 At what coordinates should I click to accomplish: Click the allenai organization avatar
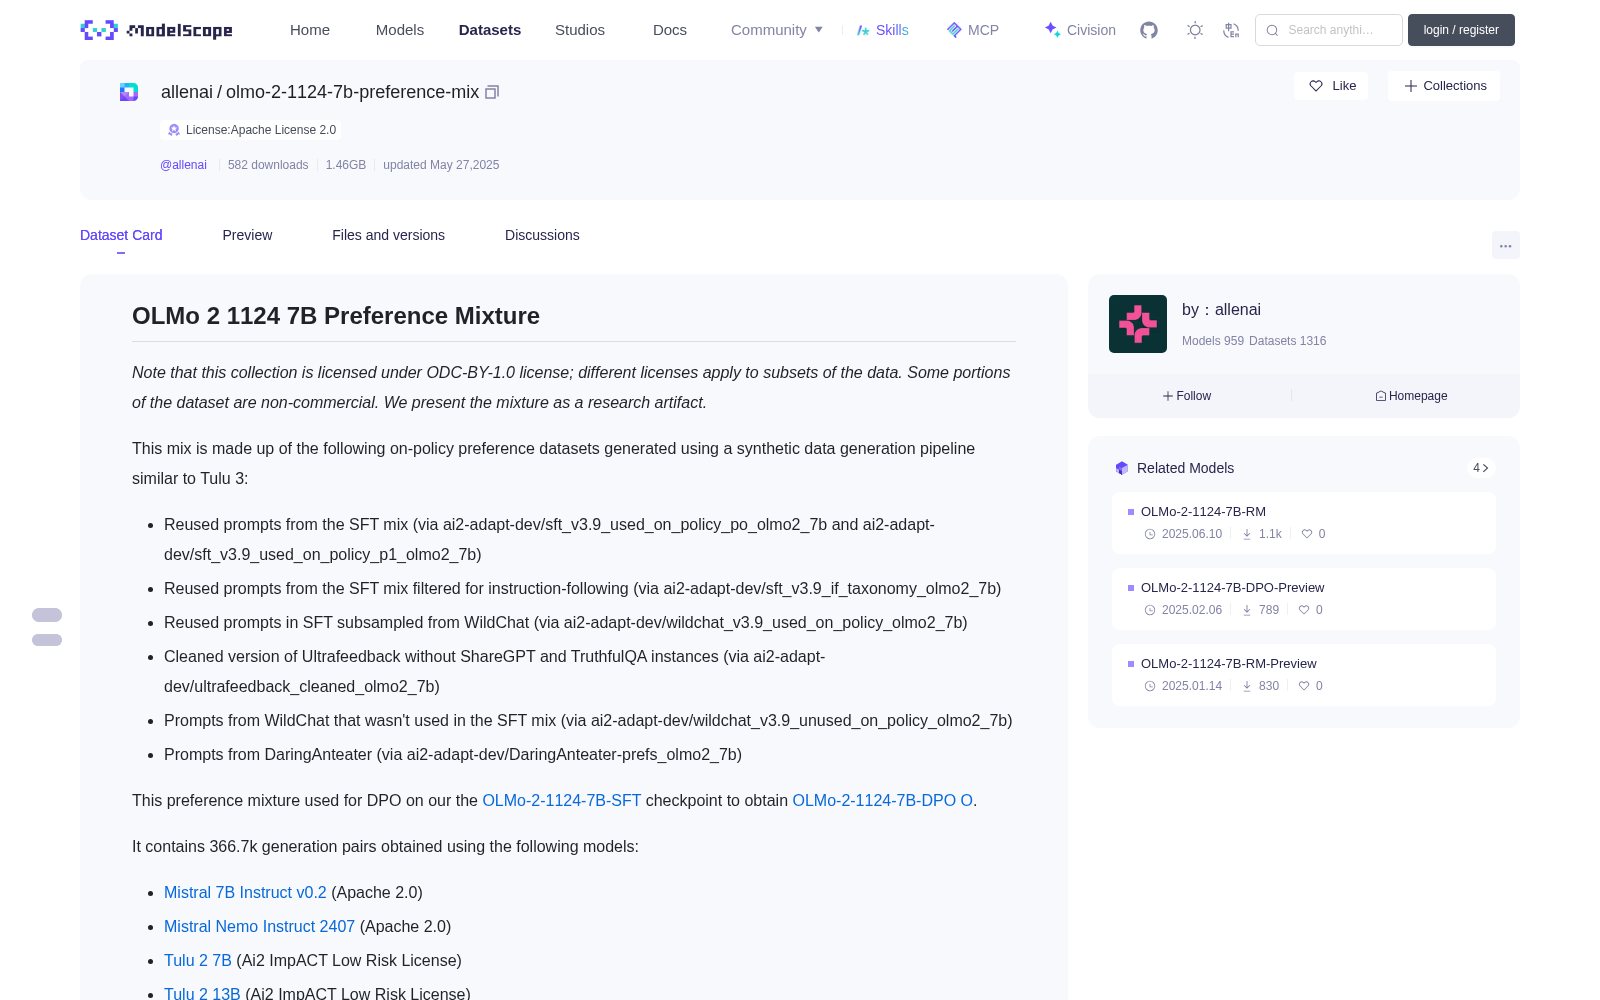pos(1138,324)
